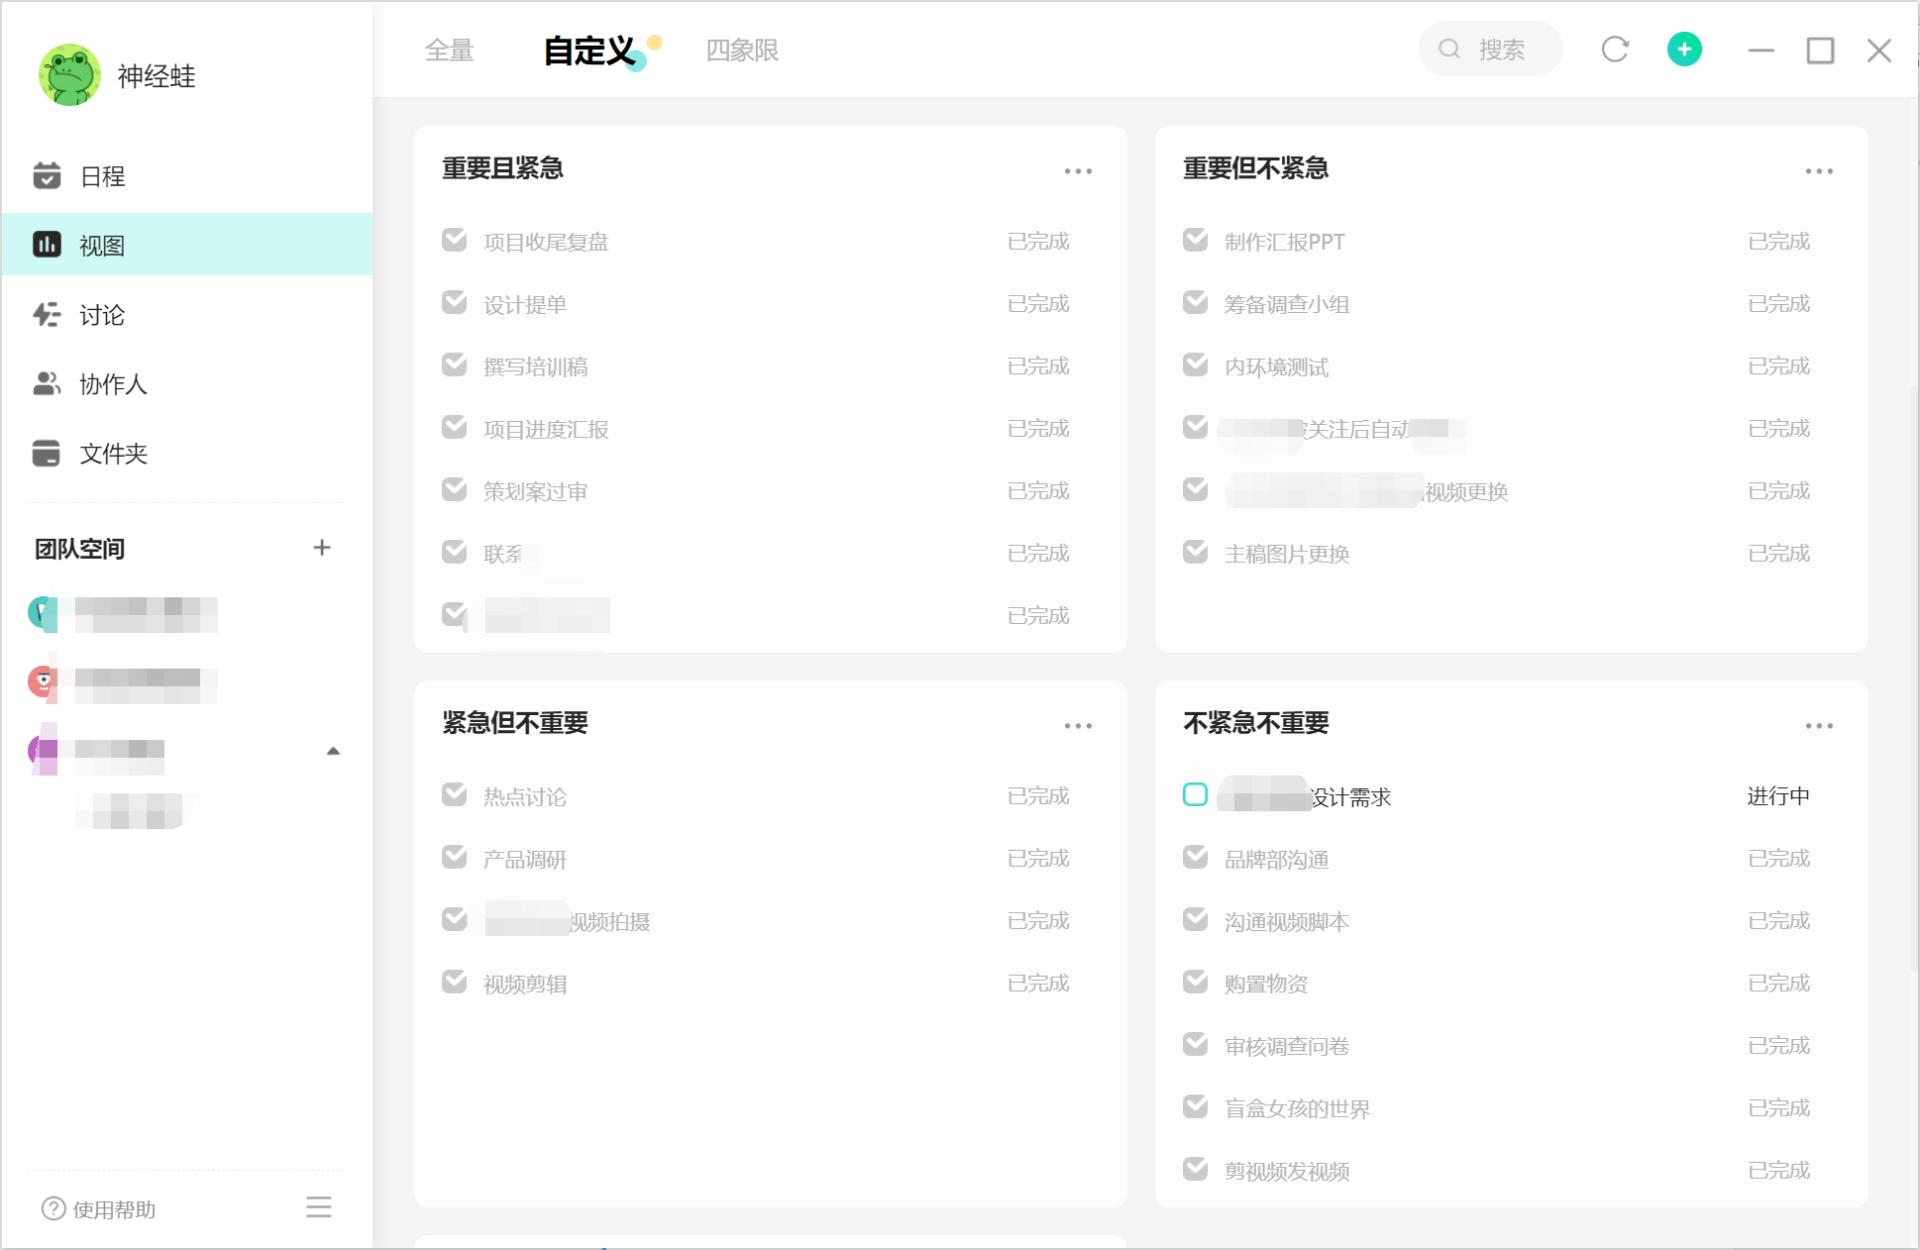The width and height of the screenshot is (1920, 1250).
Task: Click the calendar 日程 icon in sidebar
Action: point(48,175)
